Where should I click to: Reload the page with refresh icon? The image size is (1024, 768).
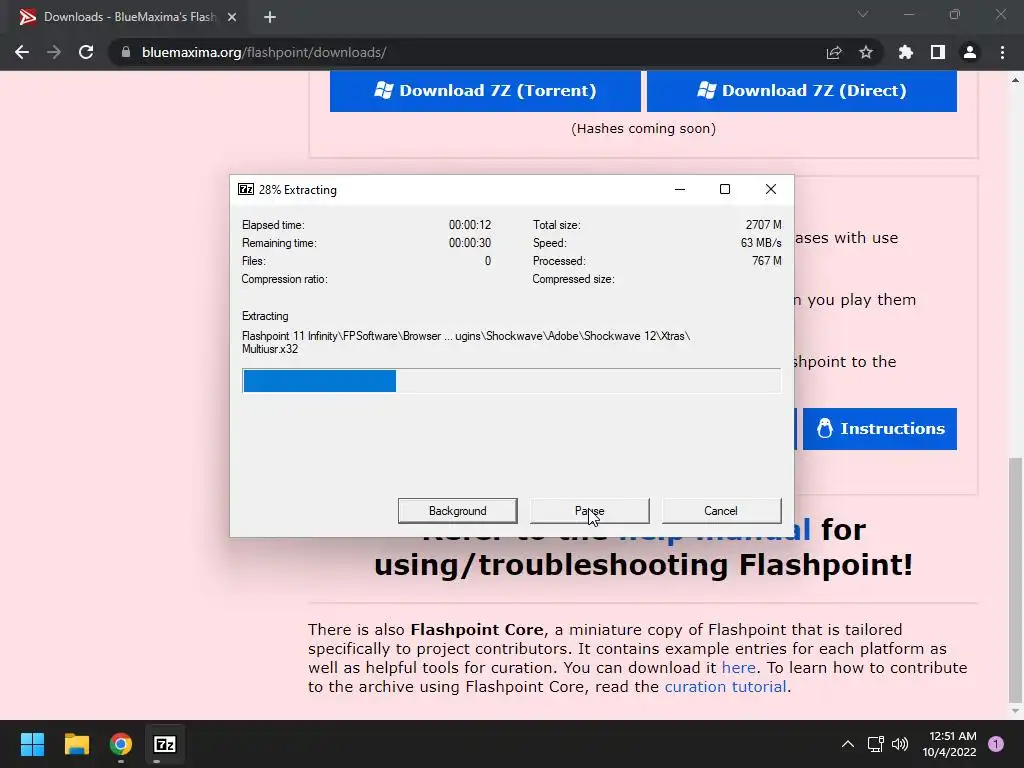(x=86, y=52)
